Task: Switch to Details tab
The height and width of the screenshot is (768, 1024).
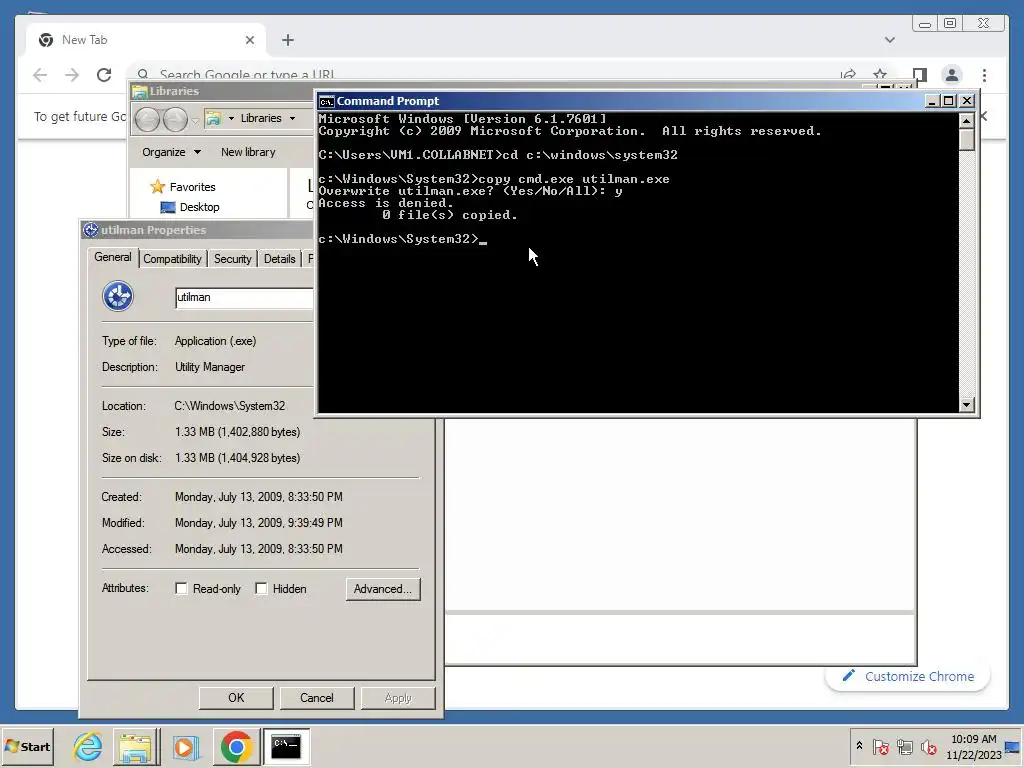Action: [280, 259]
